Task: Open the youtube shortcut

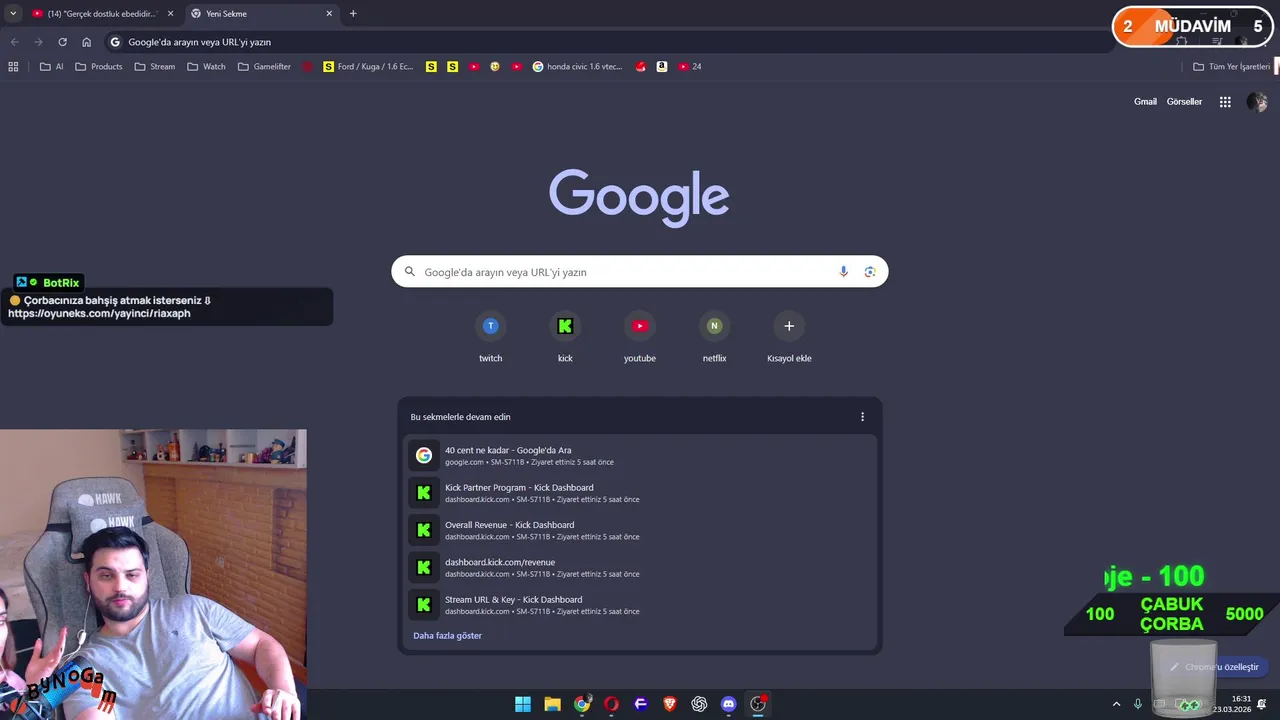Action: [x=640, y=337]
